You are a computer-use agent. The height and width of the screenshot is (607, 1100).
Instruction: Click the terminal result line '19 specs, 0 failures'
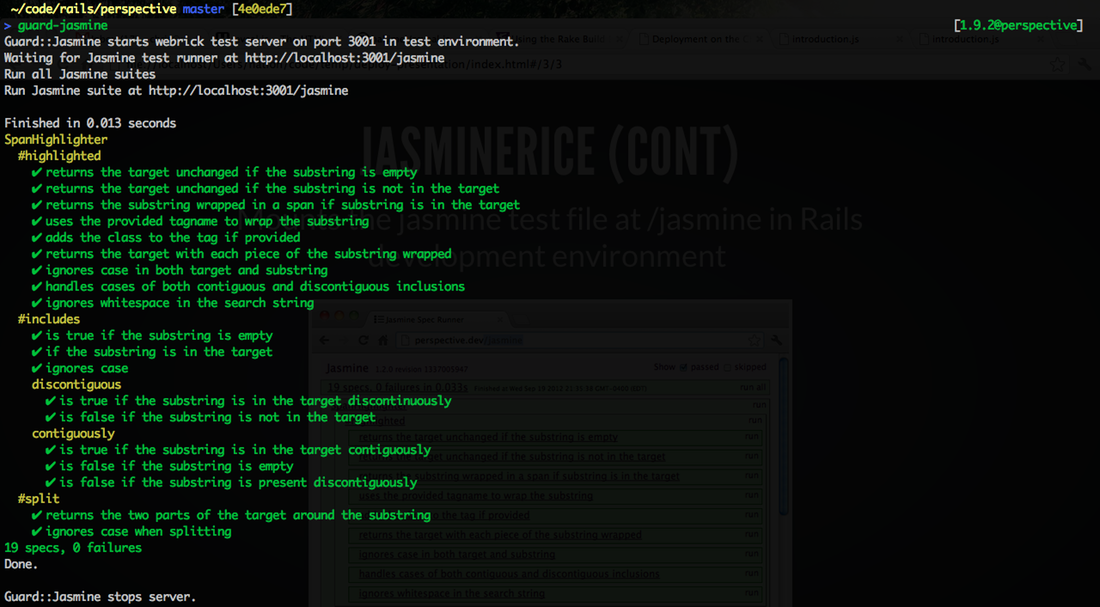73,547
